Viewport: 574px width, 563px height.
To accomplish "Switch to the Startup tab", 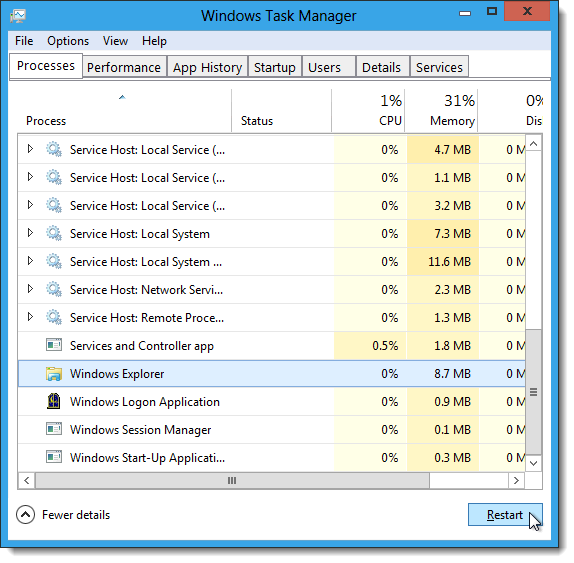I will click(x=275, y=67).
